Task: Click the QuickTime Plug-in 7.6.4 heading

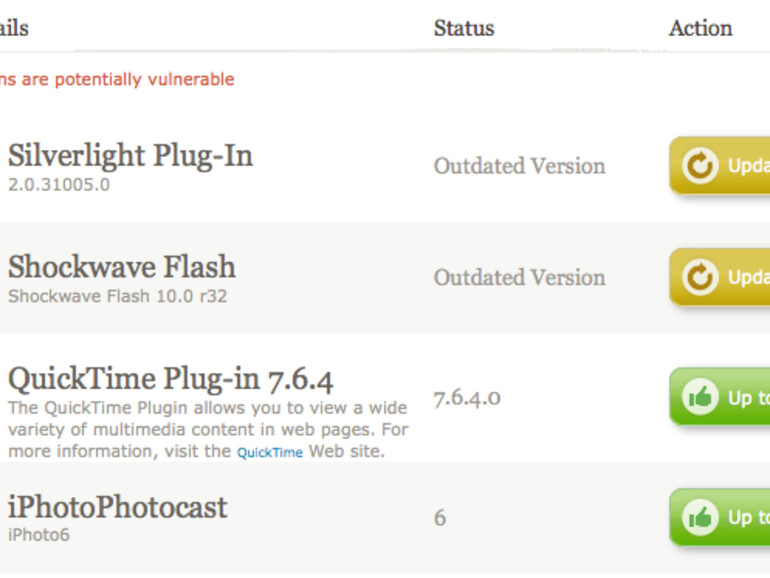Action: pos(170,379)
